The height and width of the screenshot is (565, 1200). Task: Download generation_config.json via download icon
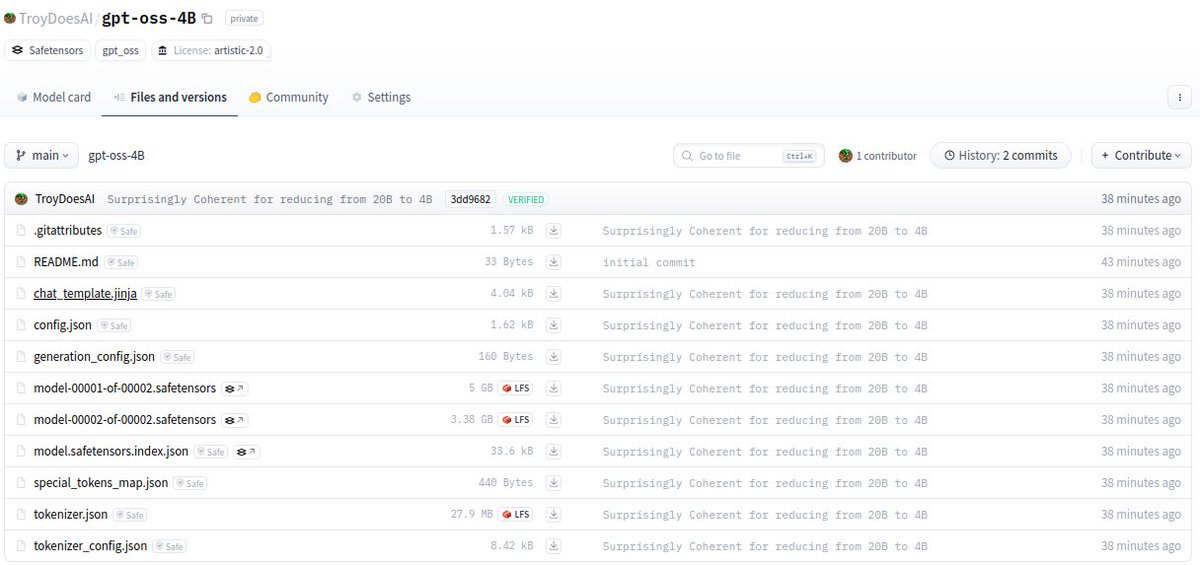click(553, 357)
